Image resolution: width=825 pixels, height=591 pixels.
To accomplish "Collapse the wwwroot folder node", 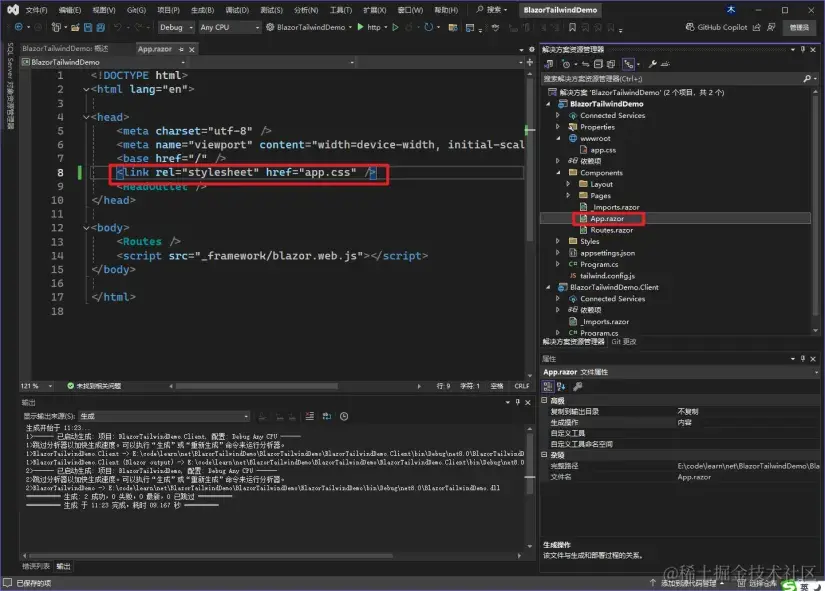I will (558, 138).
